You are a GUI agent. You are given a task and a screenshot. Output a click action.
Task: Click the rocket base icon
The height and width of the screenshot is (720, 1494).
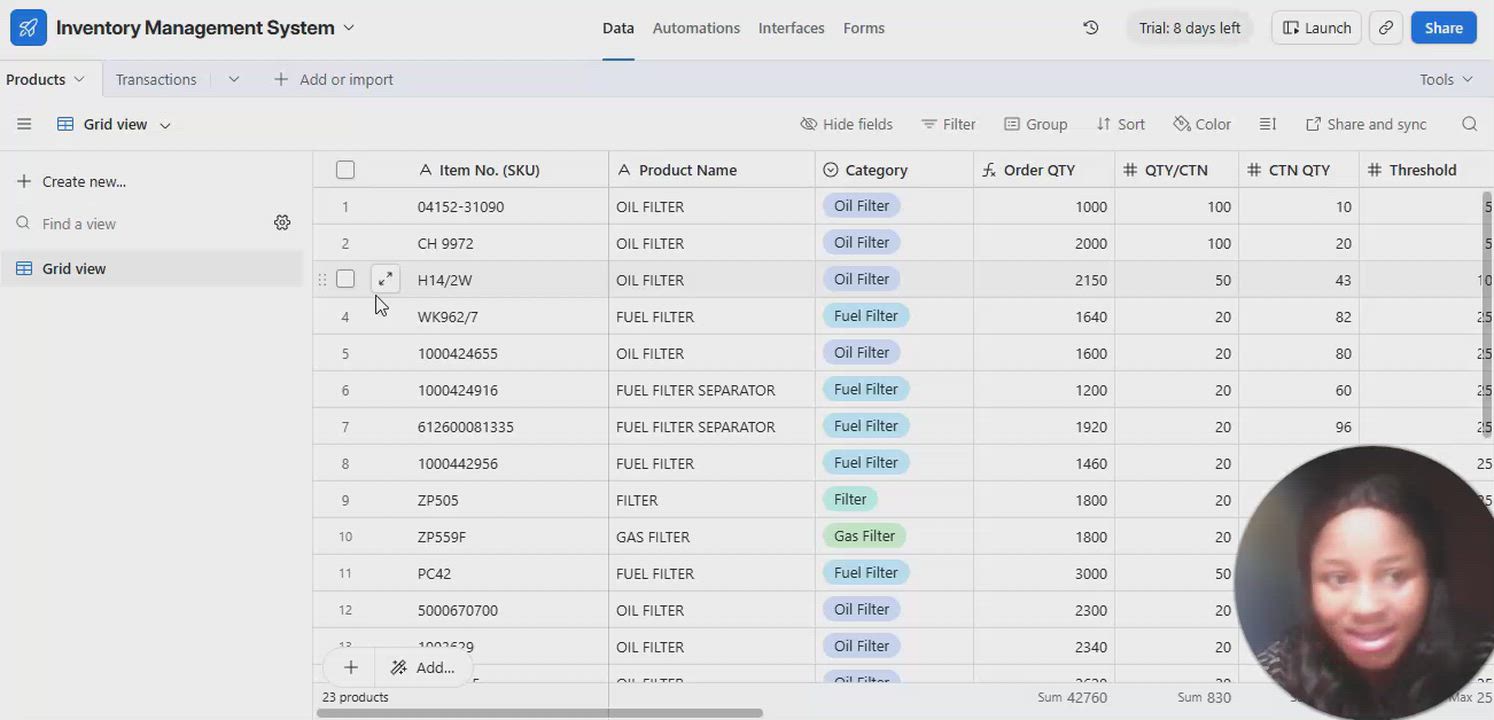28,28
